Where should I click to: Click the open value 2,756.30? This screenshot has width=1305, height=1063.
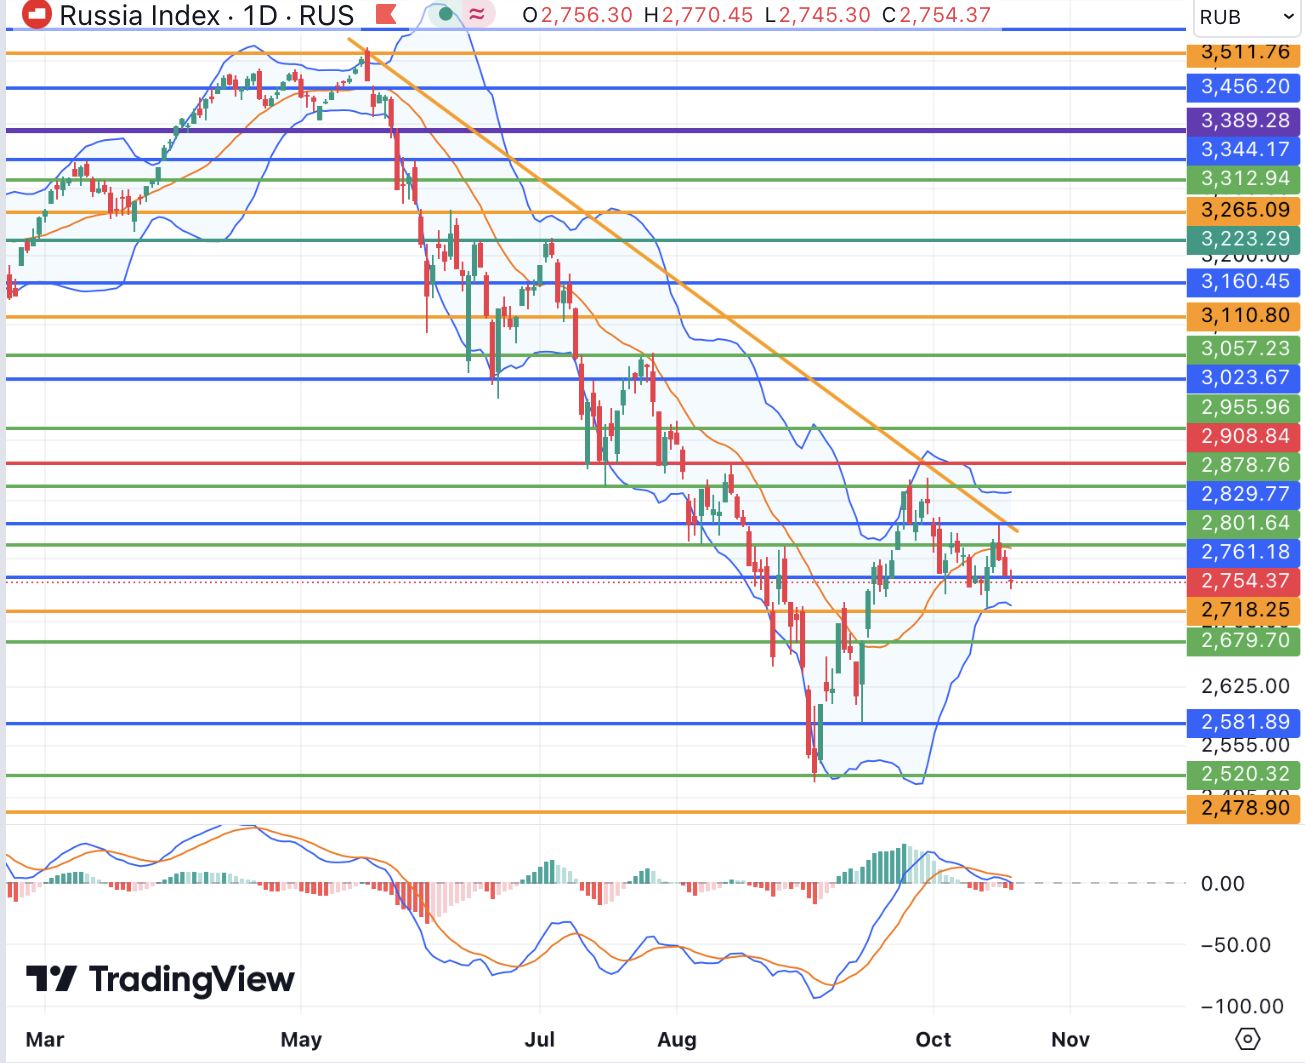pyautogui.click(x=587, y=15)
